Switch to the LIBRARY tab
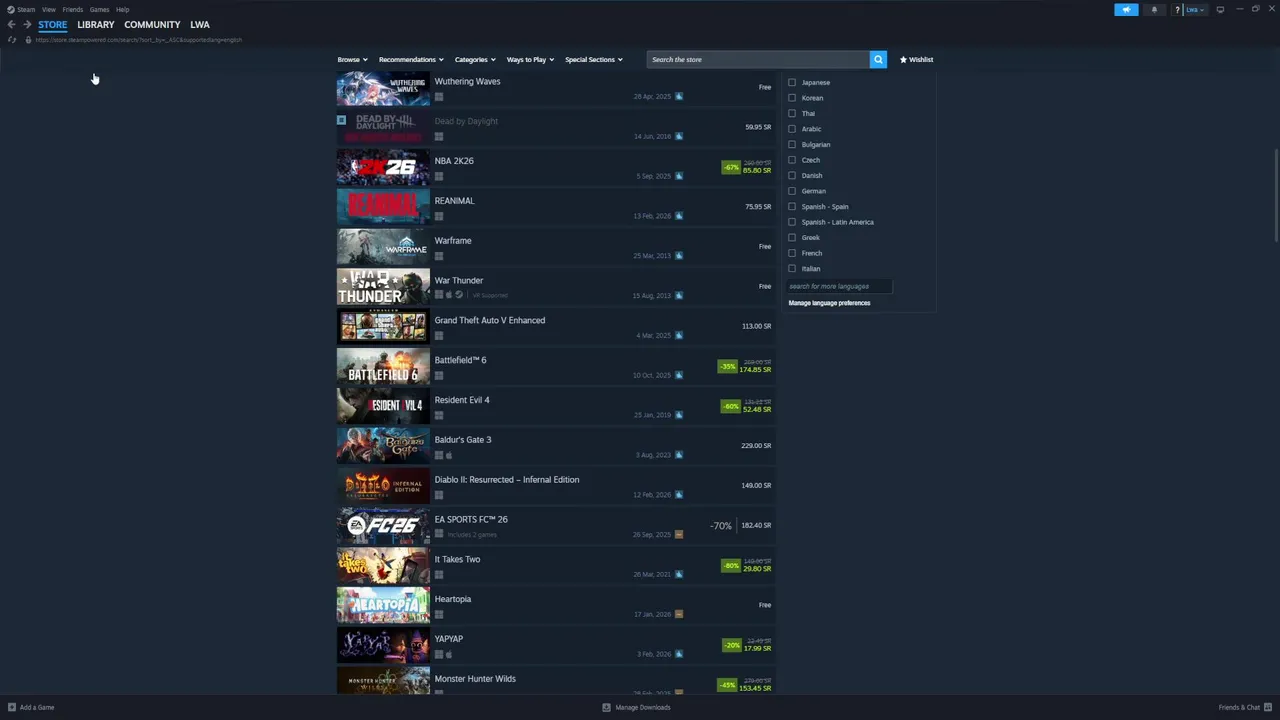The image size is (1280, 720). pos(96,24)
